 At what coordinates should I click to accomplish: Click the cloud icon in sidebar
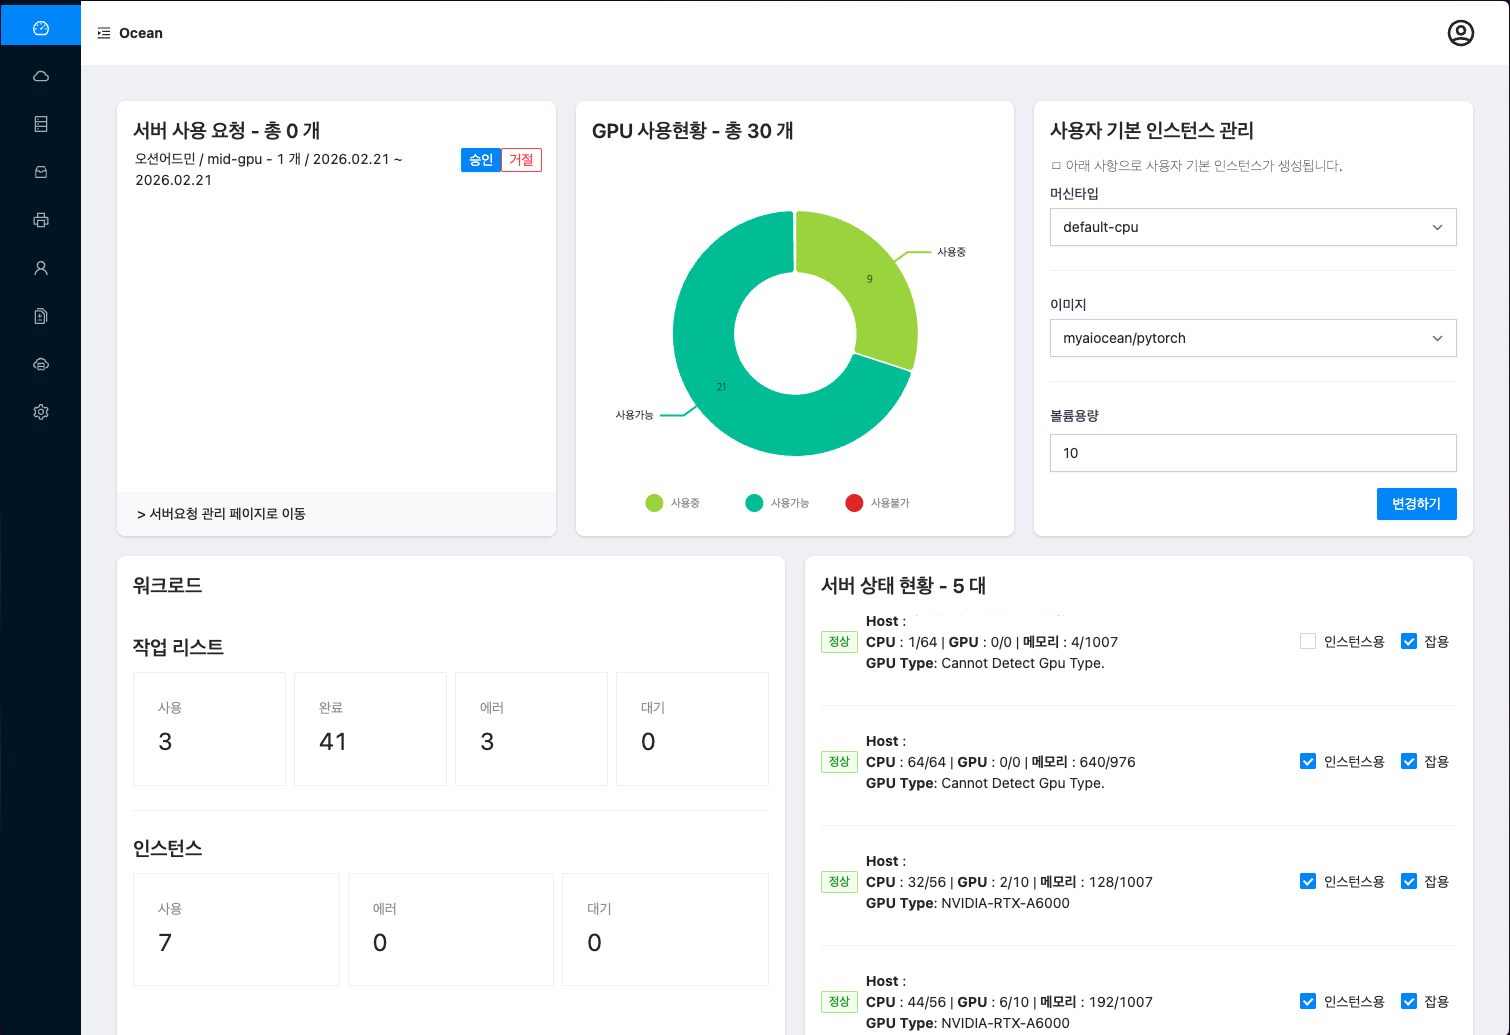[41, 76]
